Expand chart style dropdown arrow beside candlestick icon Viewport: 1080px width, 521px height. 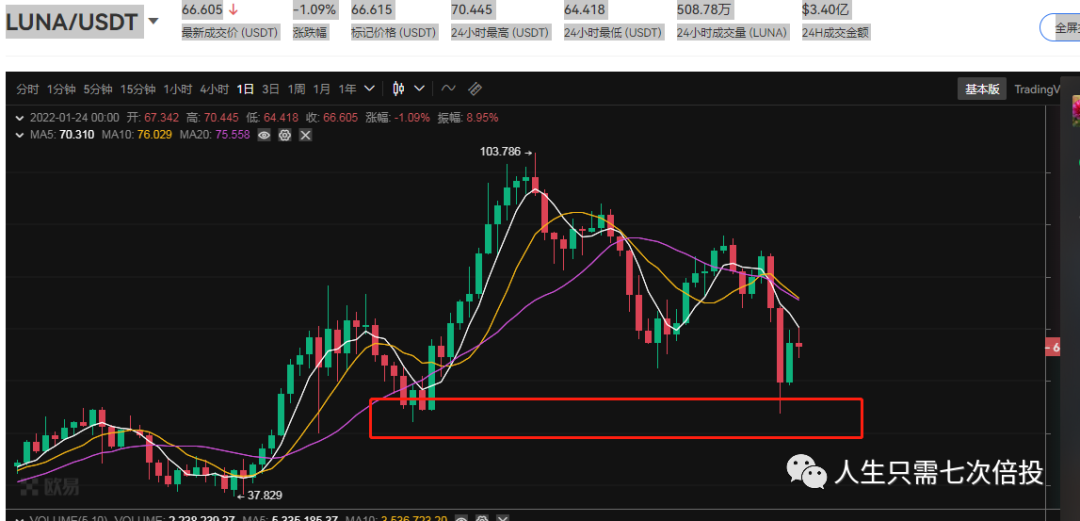tap(419, 89)
